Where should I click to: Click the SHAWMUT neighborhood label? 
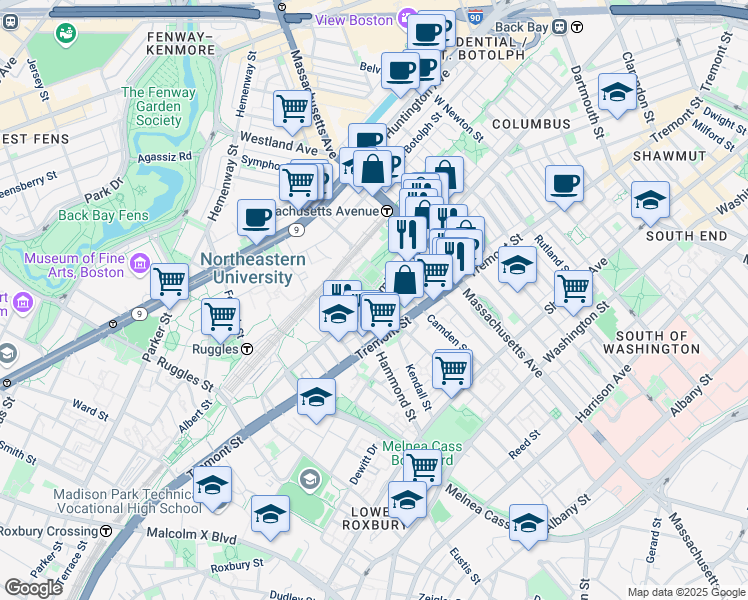pyautogui.click(x=669, y=156)
